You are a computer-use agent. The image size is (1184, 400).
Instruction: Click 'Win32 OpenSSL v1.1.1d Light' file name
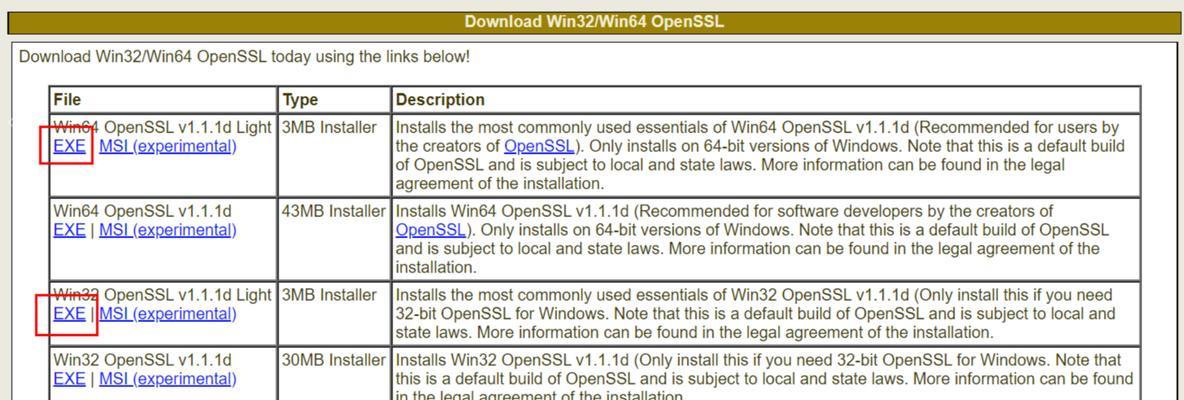coord(162,295)
